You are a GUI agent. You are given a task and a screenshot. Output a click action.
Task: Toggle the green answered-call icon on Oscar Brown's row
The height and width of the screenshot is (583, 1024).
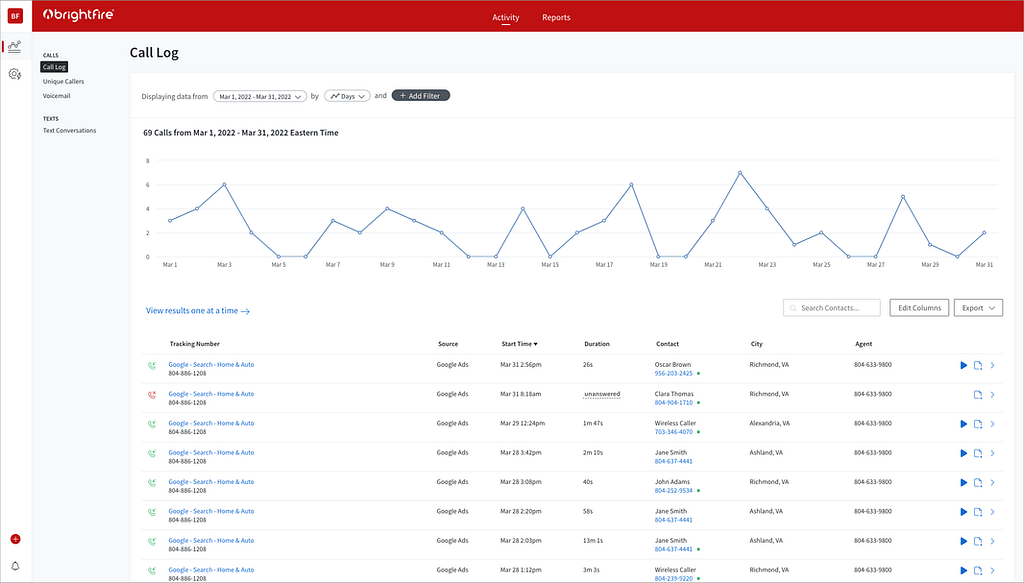(x=150, y=366)
